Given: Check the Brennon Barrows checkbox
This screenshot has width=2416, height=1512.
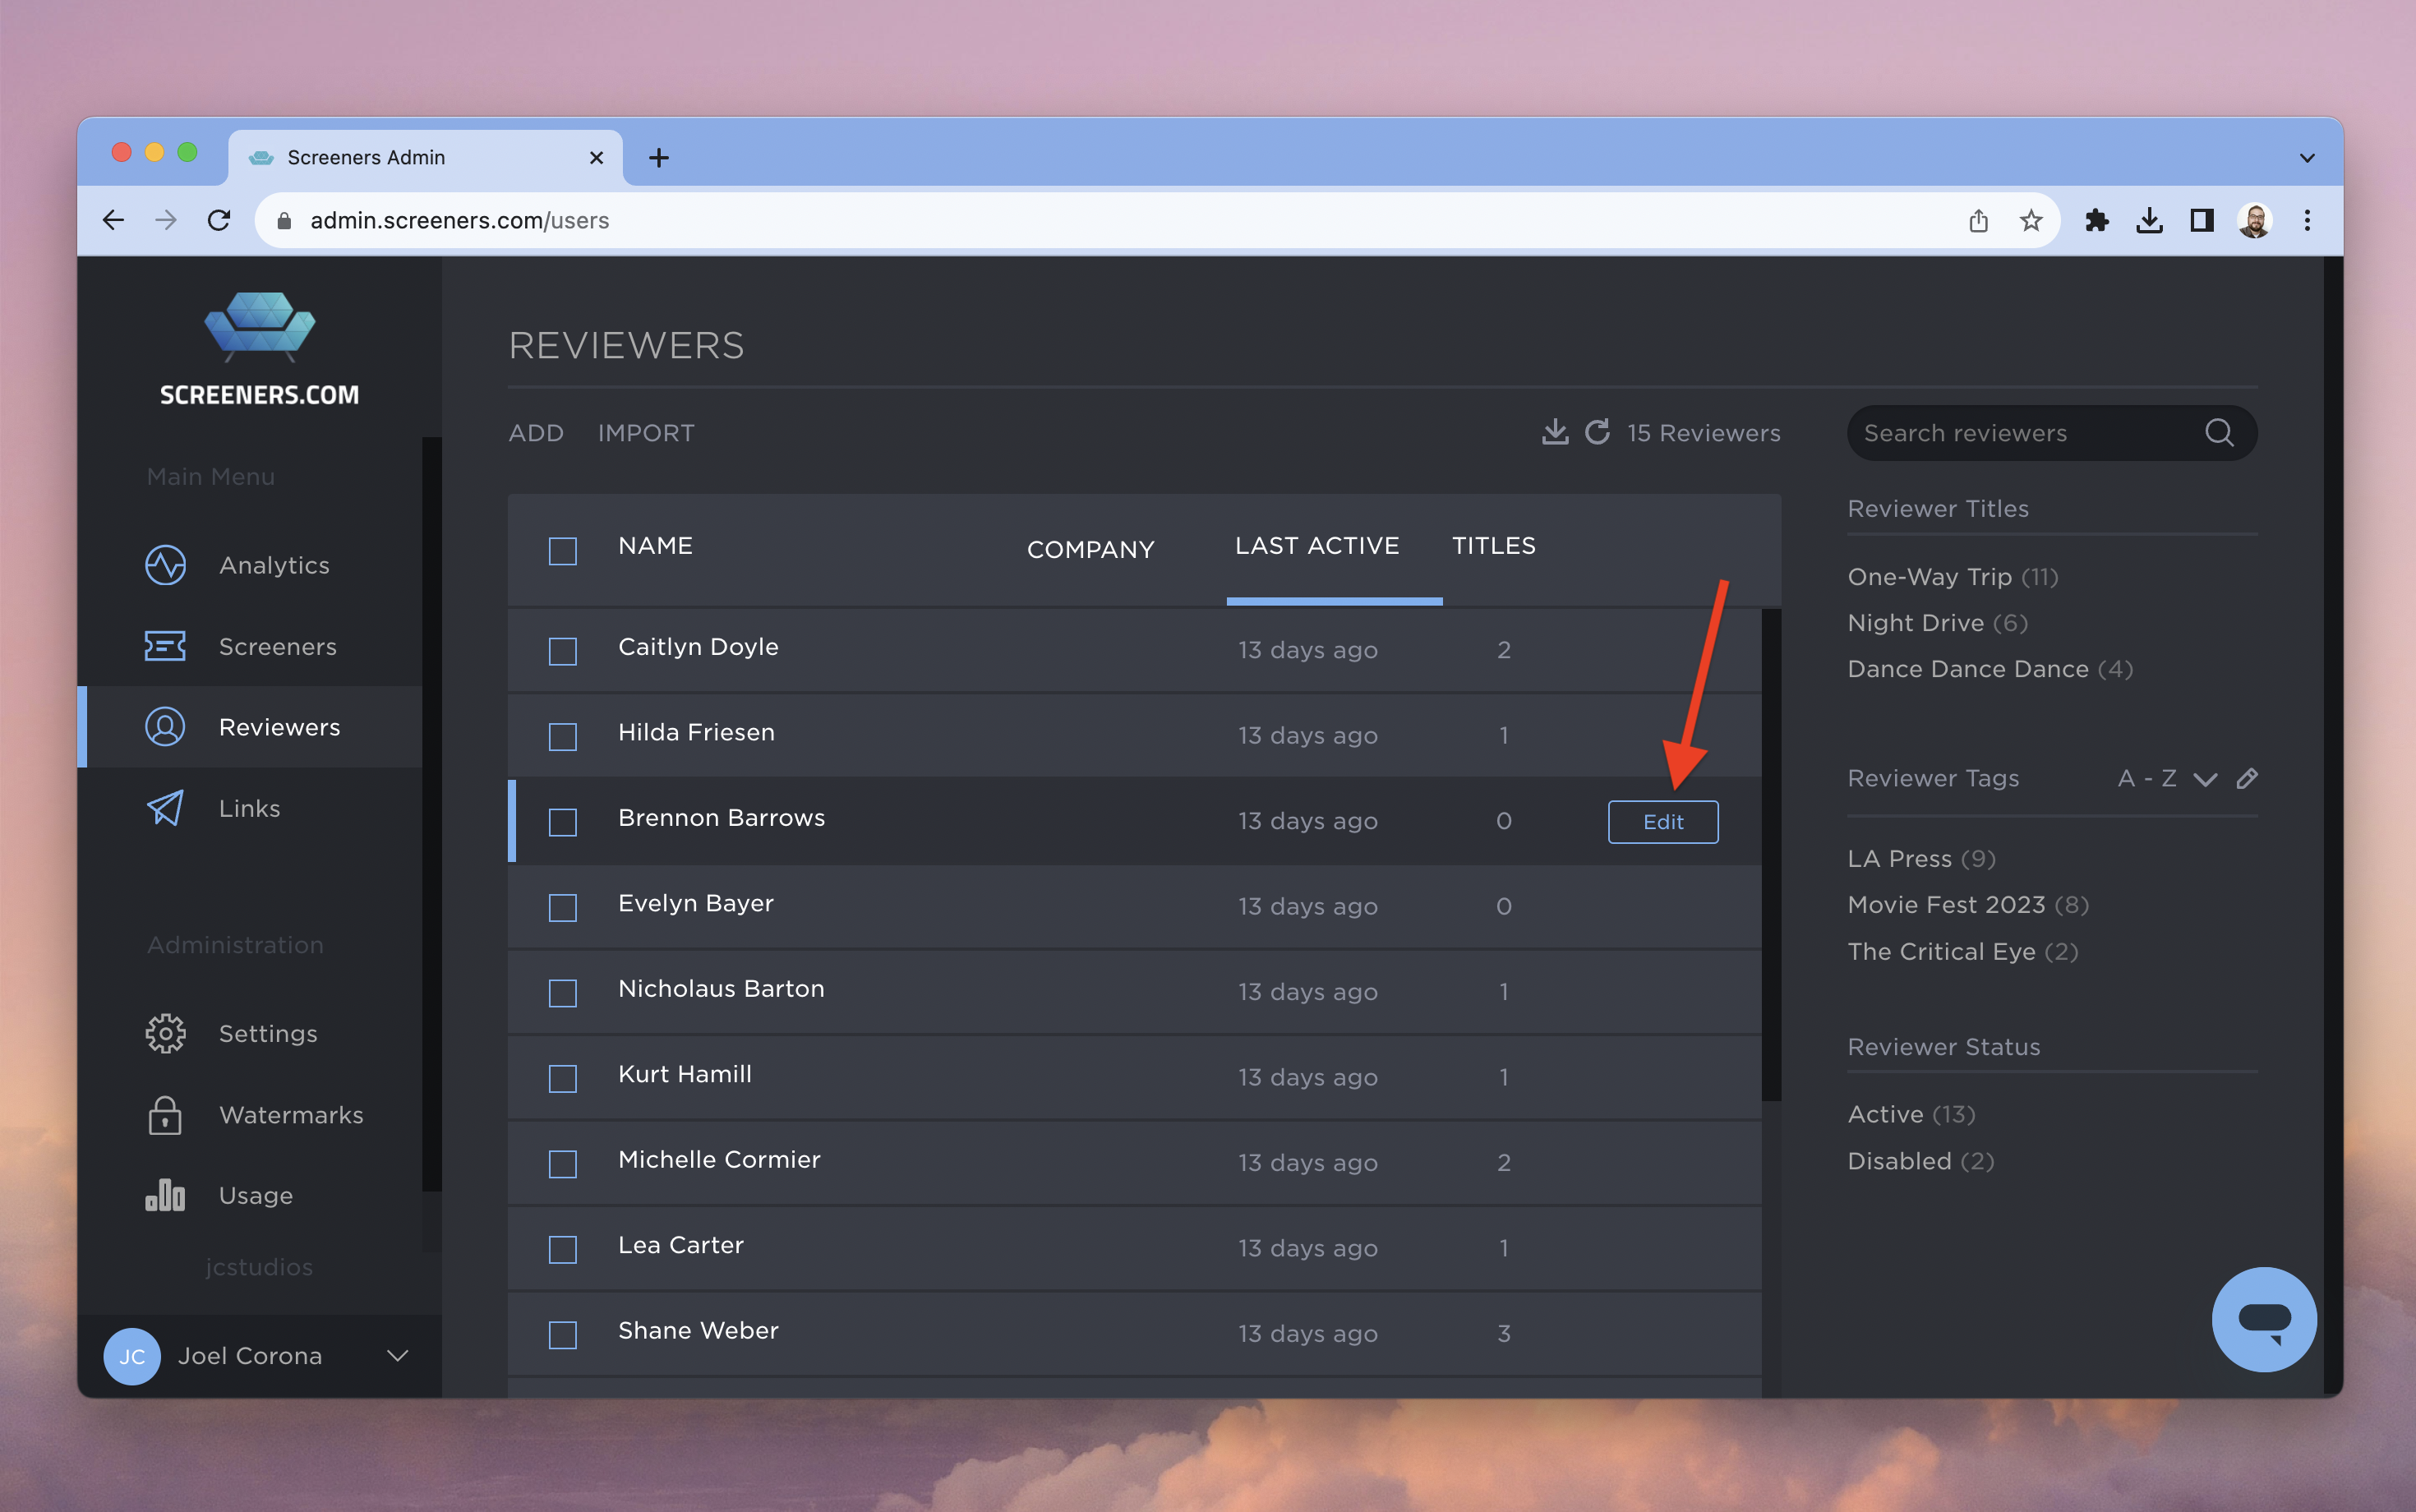Looking at the screenshot, I should tap(563, 822).
